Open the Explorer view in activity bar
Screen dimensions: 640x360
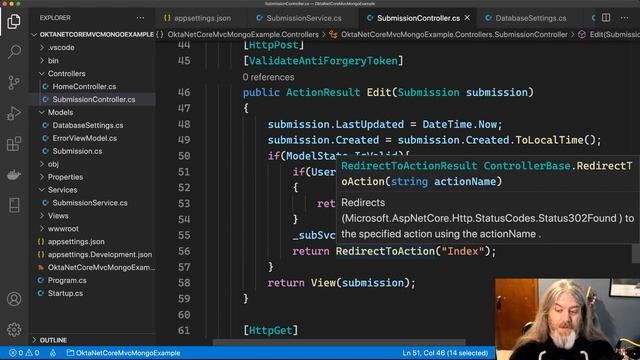pos(14,21)
